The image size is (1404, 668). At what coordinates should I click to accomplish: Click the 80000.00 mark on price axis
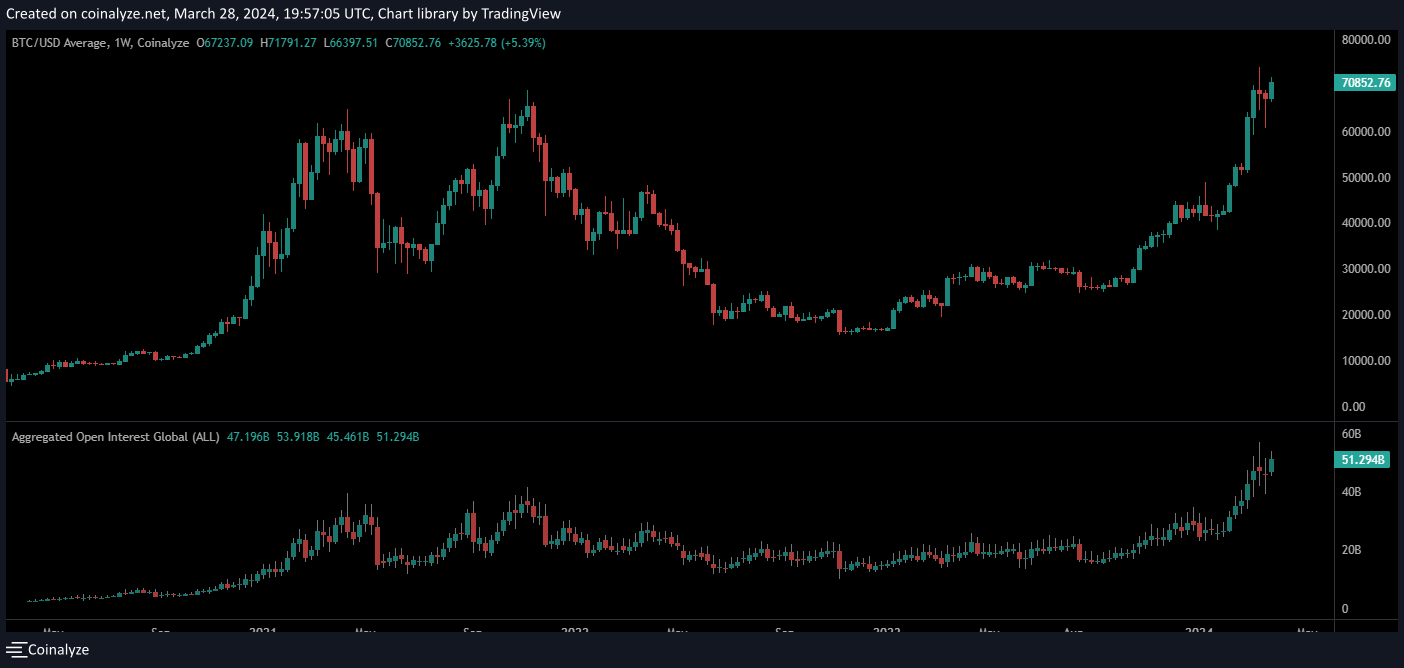pyautogui.click(x=1366, y=40)
